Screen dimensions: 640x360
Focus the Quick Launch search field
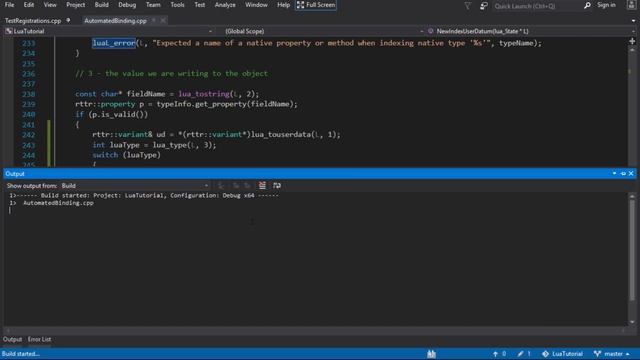[537, 6]
